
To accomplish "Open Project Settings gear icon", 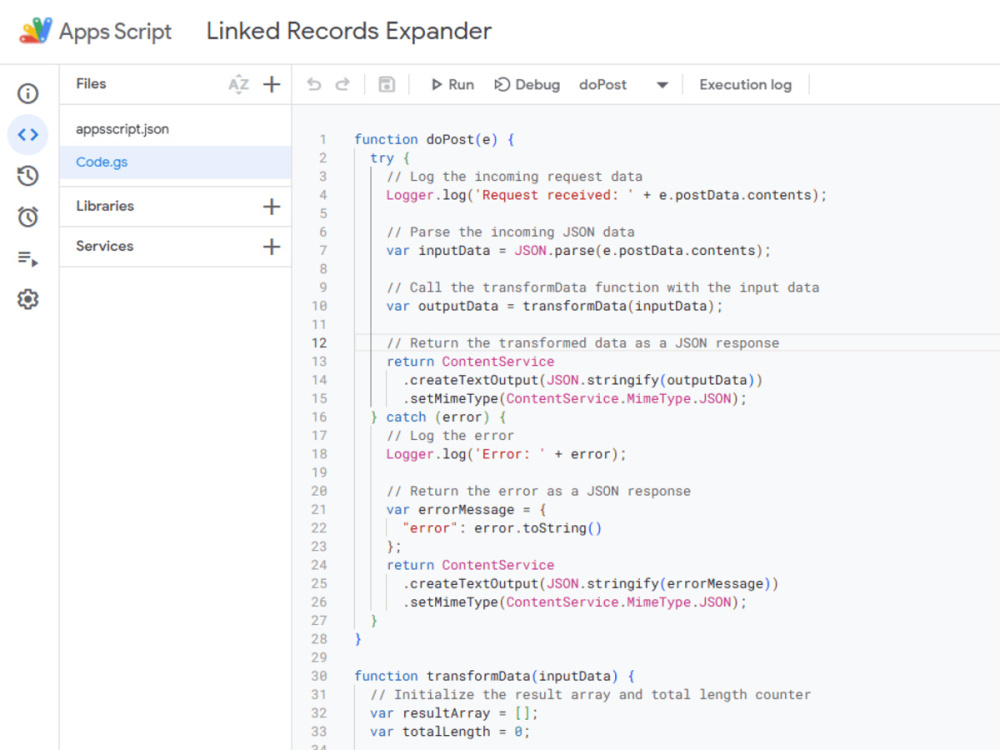I will coord(27,299).
